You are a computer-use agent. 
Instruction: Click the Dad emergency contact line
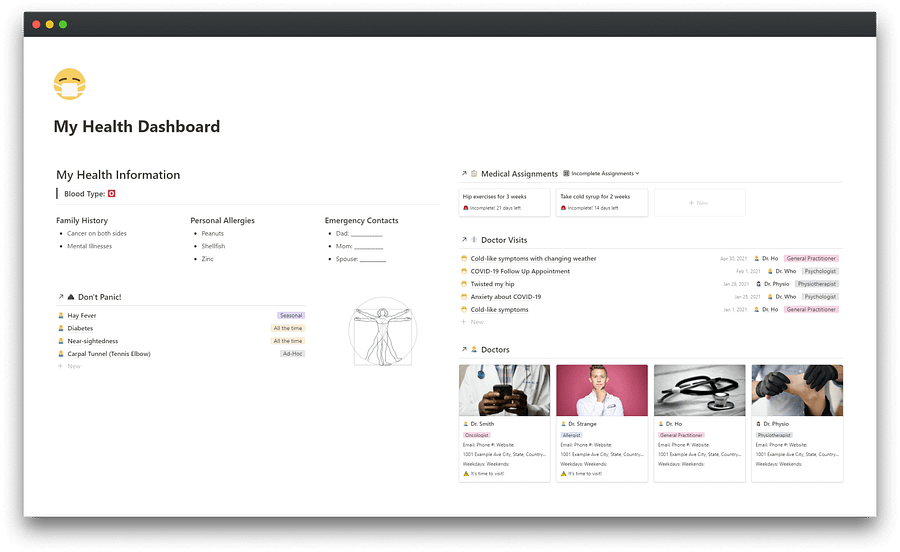tap(359, 234)
